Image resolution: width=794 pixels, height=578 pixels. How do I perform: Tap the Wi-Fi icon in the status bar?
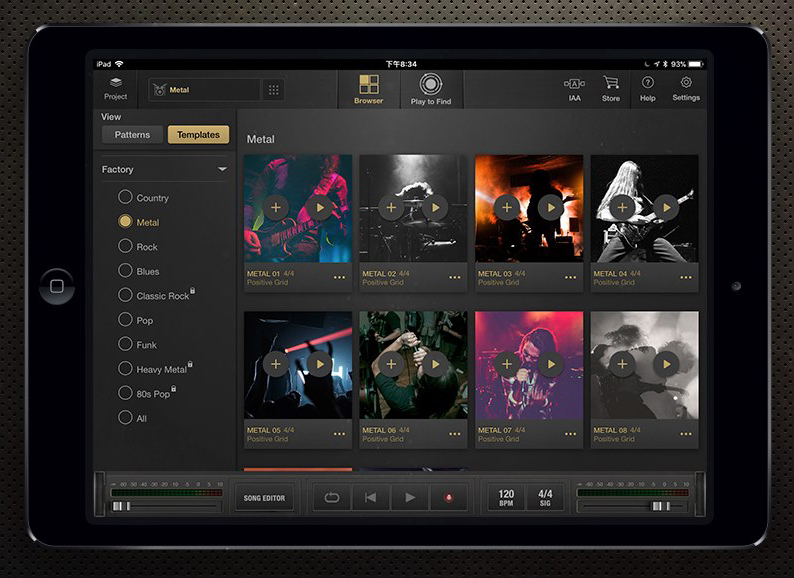[x=119, y=64]
